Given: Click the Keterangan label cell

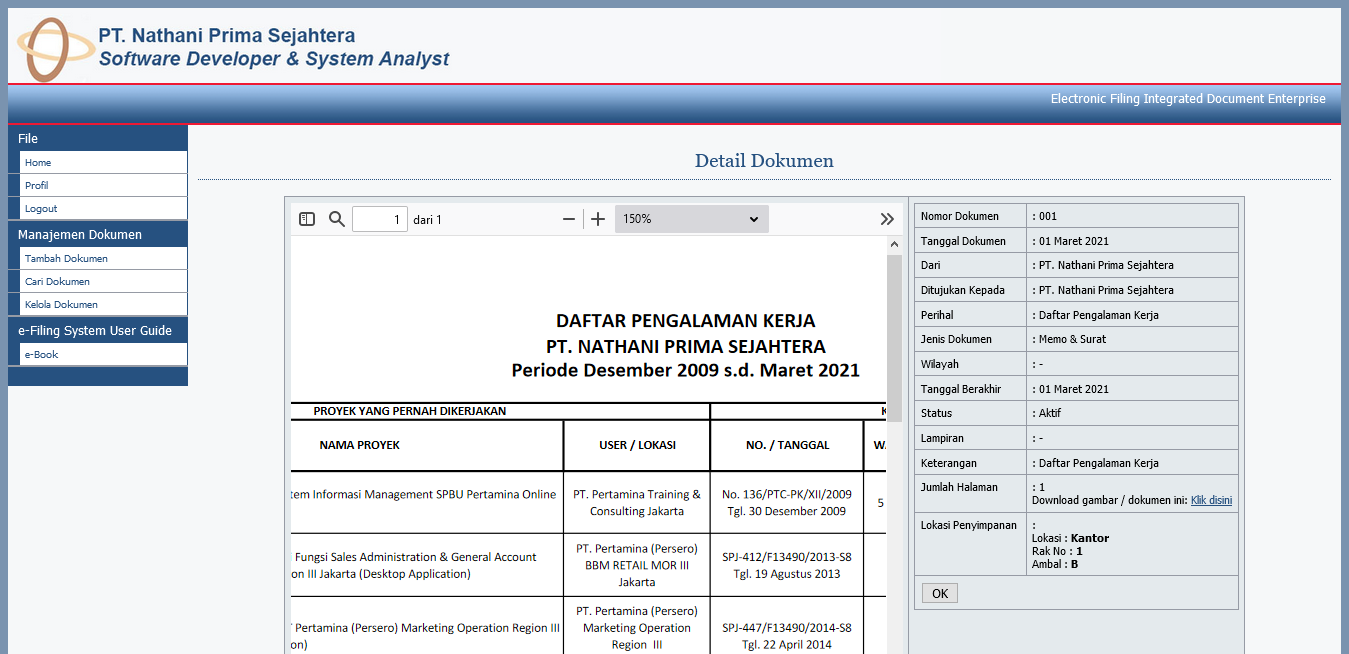Looking at the screenshot, I should click(x=970, y=463).
